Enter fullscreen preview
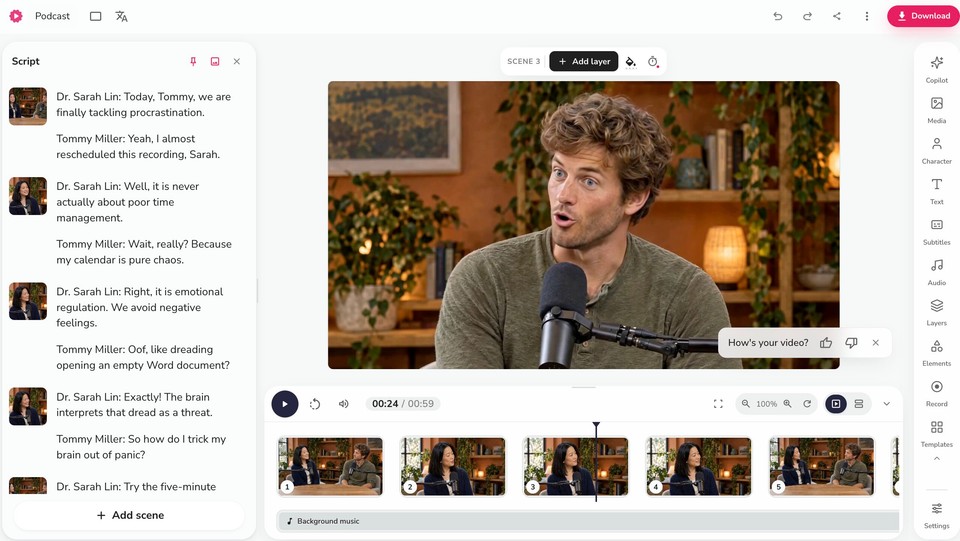Image resolution: width=960 pixels, height=541 pixels. coord(718,404)
